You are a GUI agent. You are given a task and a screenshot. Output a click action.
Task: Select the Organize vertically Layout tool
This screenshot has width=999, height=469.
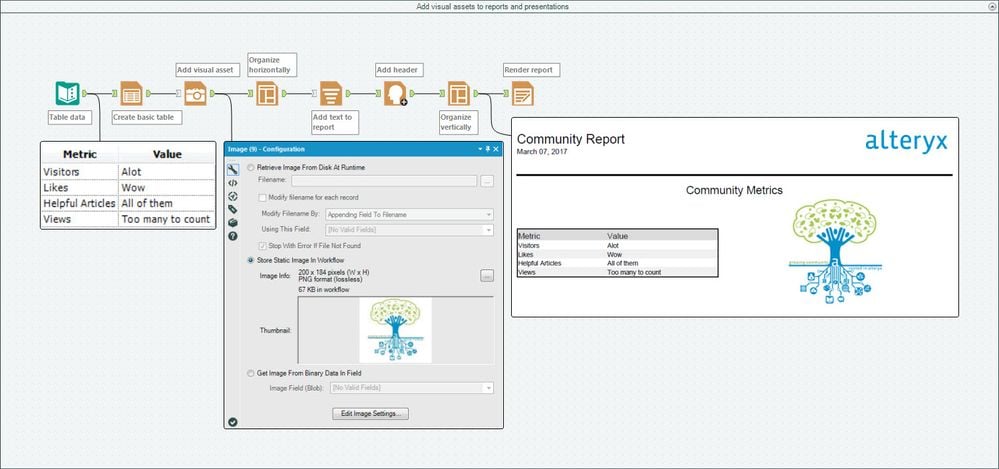pyautogui.click(x=459, y=94)
